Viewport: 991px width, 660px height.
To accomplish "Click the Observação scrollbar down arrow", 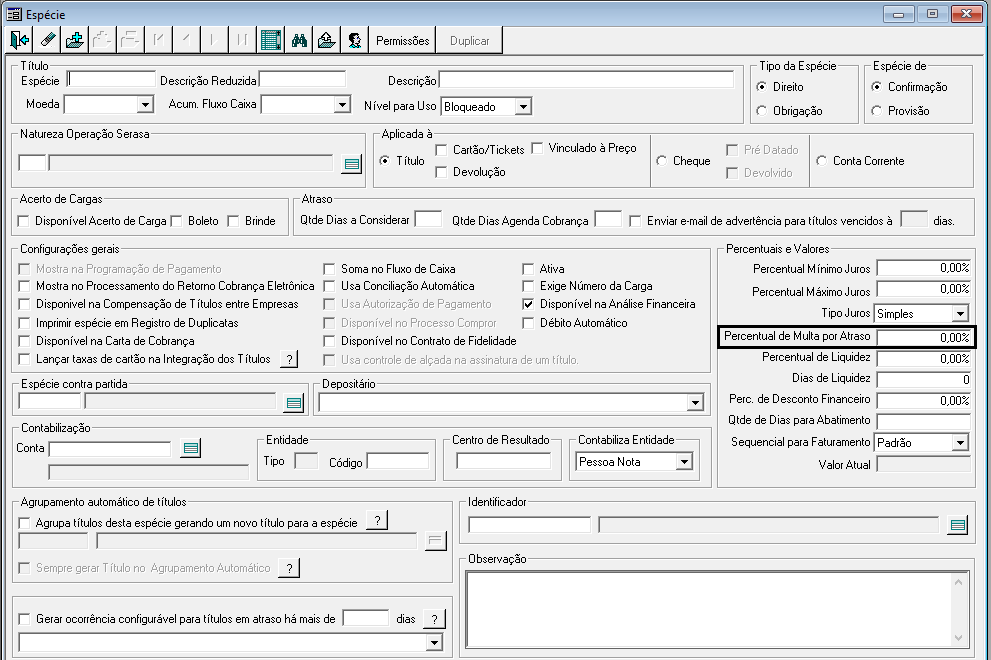I will coord(959,639).
